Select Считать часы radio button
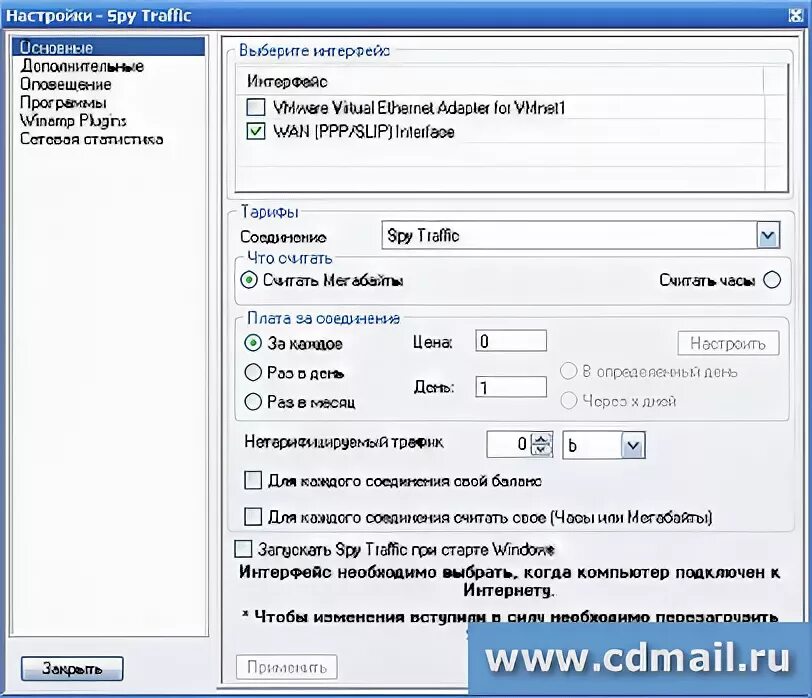812x698 pixels. [772, 280]
